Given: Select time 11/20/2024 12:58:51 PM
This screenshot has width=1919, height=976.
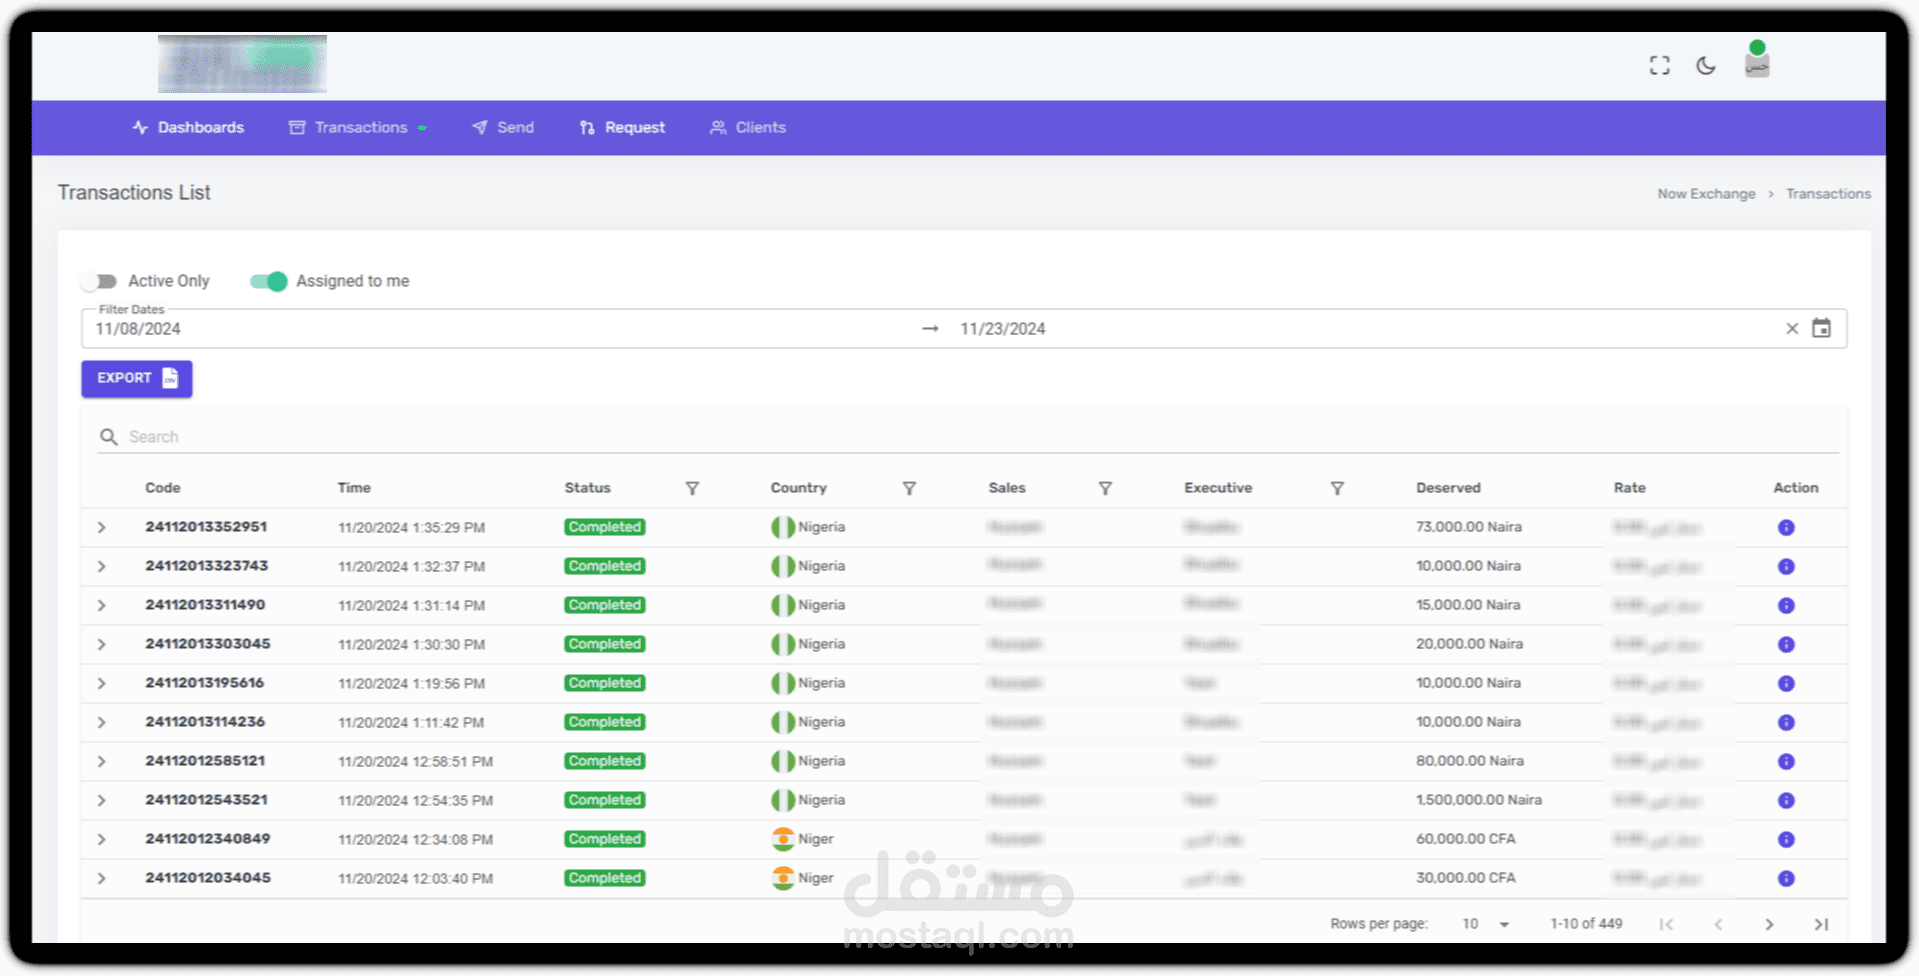Looking at the screenshot, I should coord(416,762).
